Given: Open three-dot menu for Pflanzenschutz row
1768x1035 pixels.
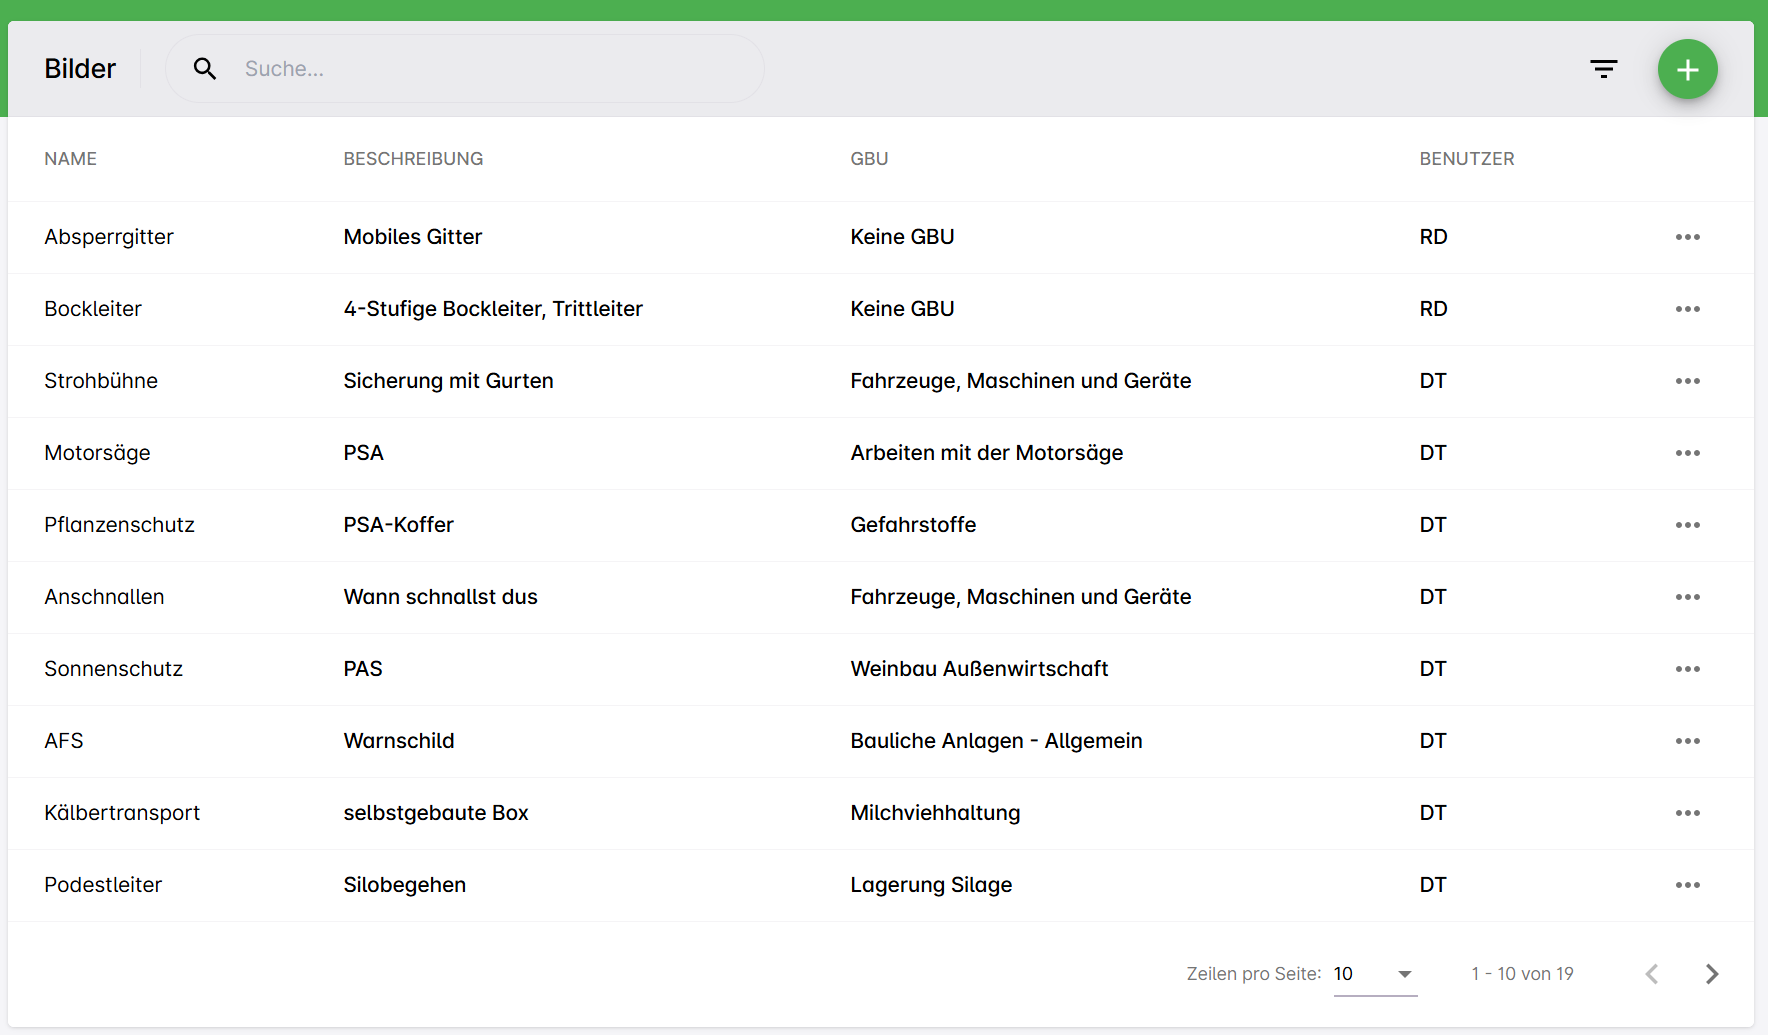Looking at the screenshot, I should tap(1687, 525).
